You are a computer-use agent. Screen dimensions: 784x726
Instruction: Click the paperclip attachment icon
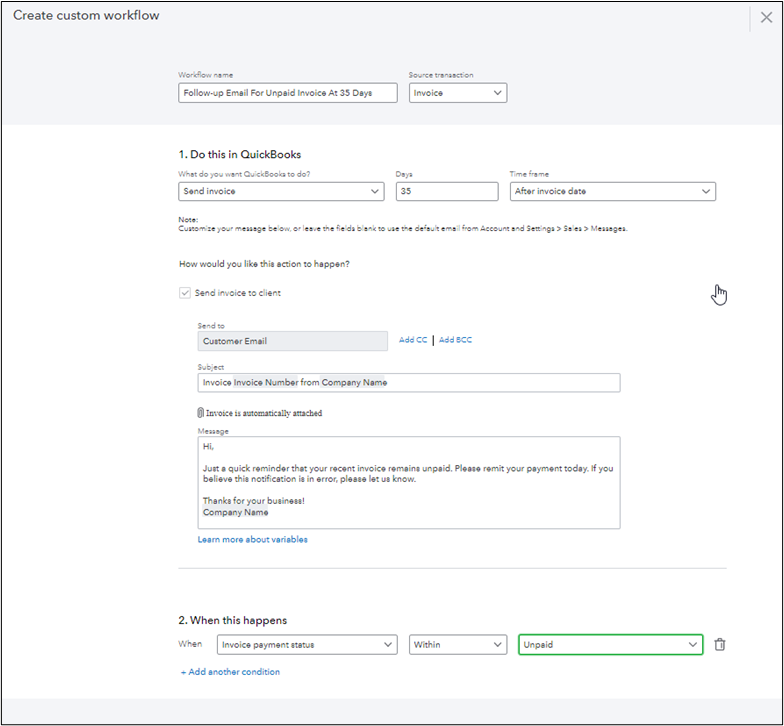click(200, 412)
